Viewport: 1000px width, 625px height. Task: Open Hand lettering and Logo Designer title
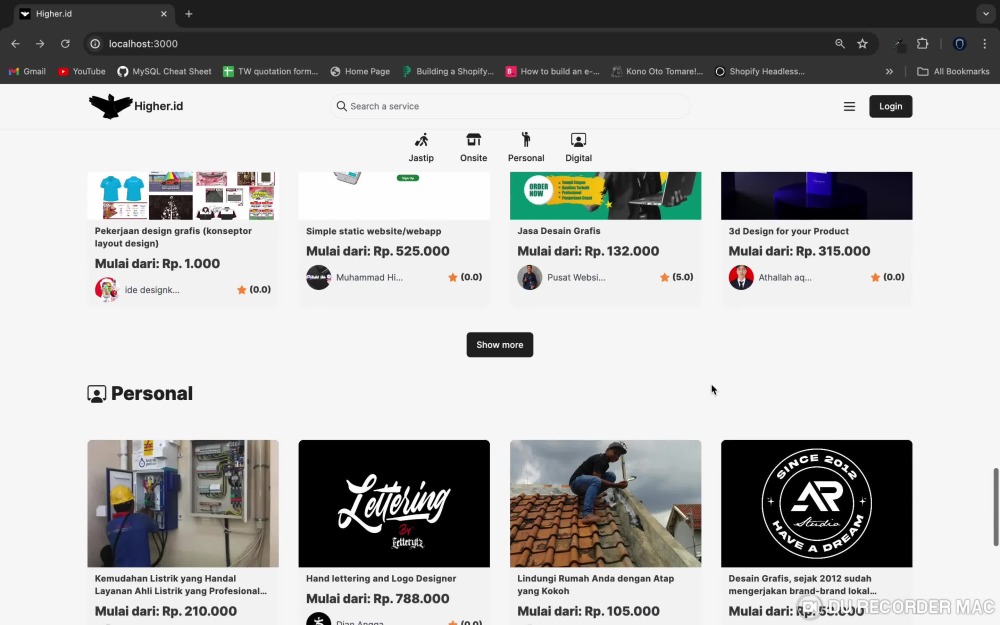pos(381,578)
